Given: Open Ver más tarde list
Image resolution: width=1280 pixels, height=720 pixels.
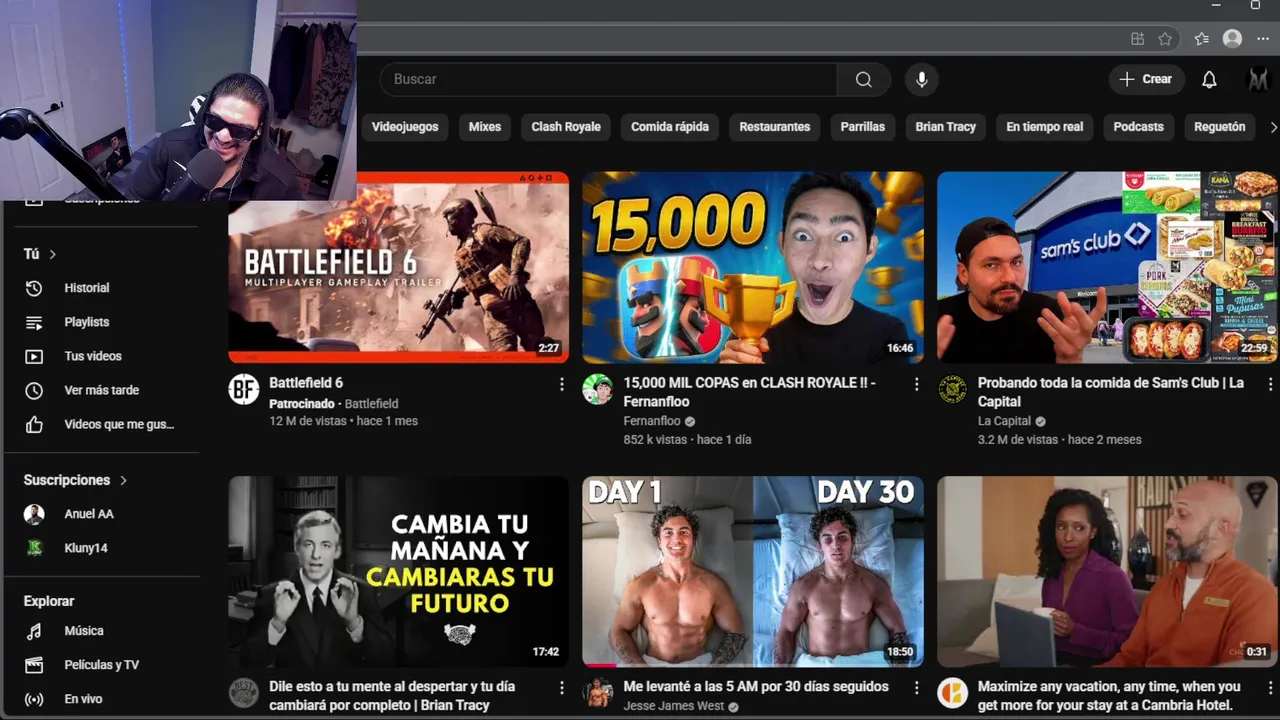Looking at the screenshot, I should coord(100,390).
